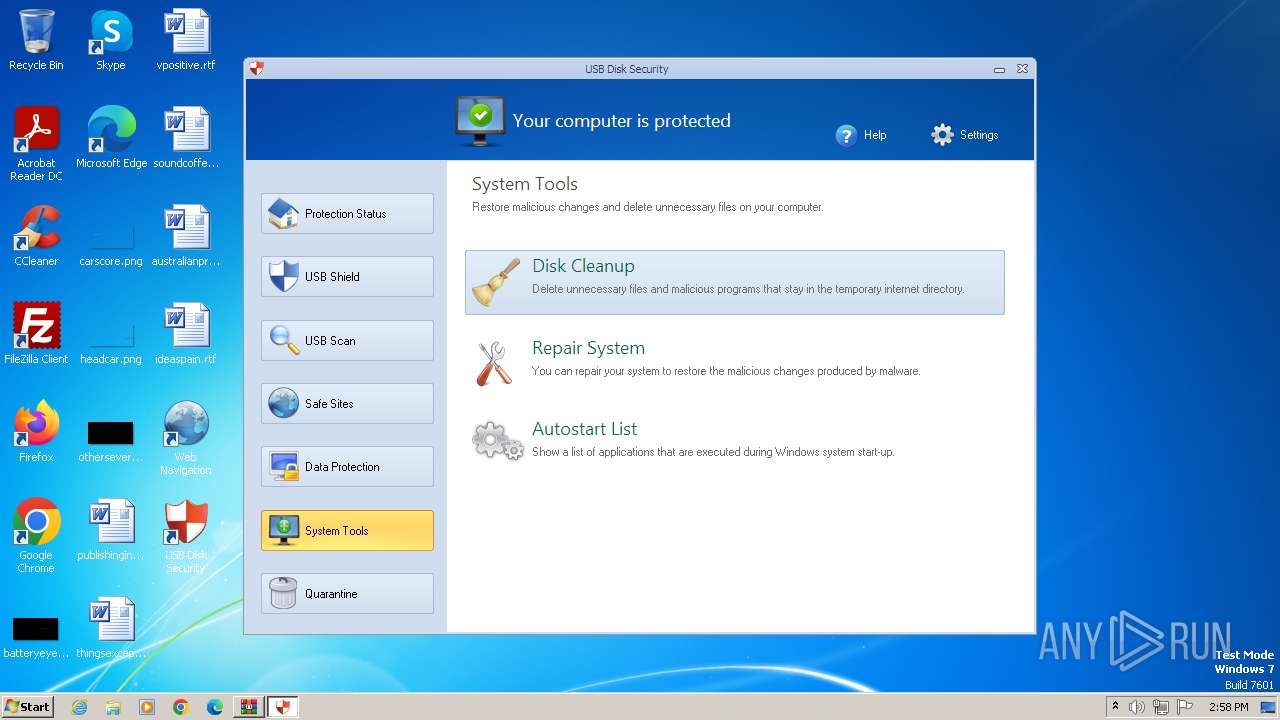Select System Tools sidebar item

tap(347, 530)
